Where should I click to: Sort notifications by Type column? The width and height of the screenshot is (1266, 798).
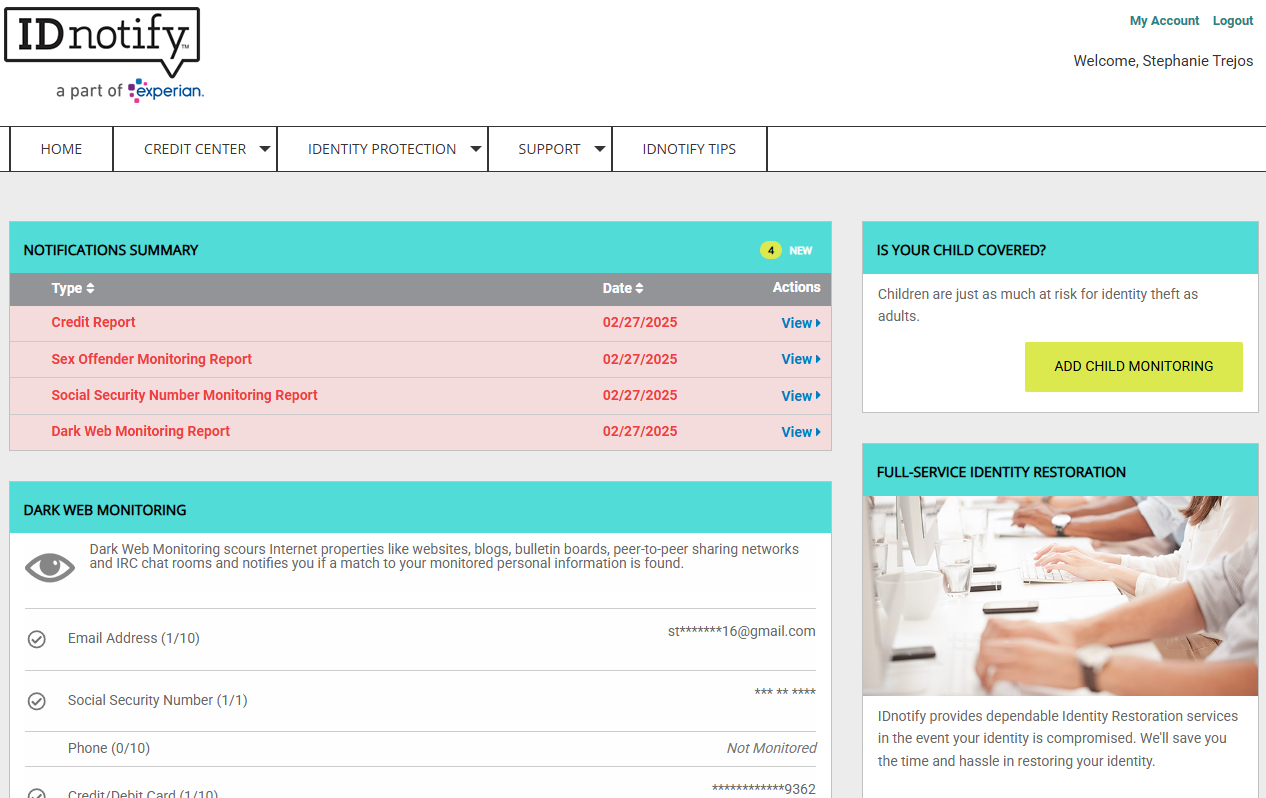[x=73, y=288]
